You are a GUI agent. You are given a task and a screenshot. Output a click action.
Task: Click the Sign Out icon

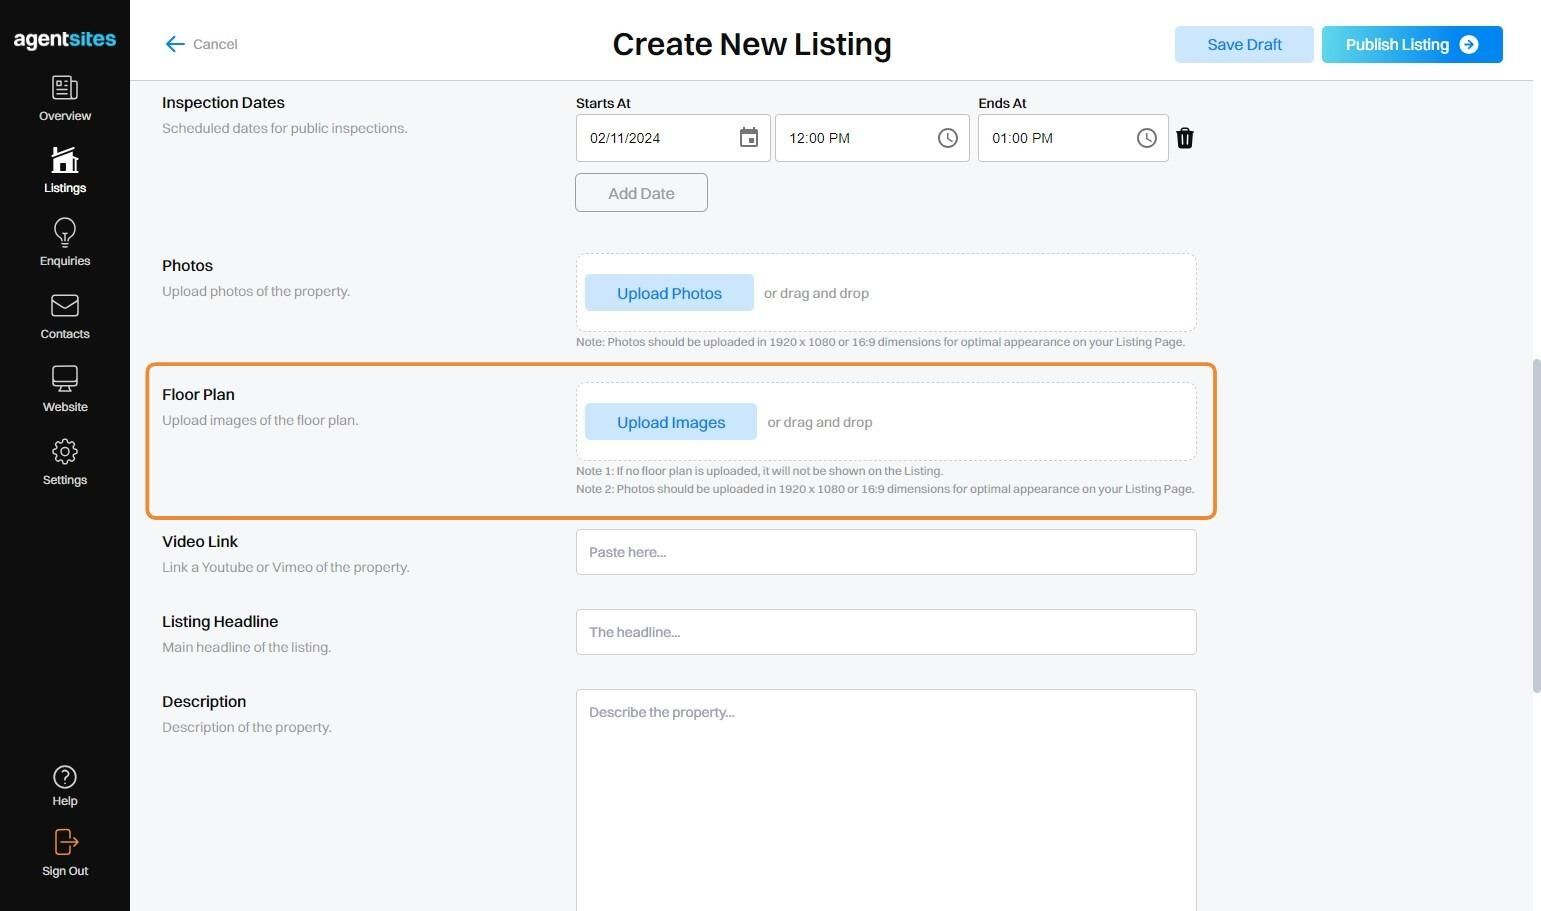pyautogui.click(x=65, y=842)
